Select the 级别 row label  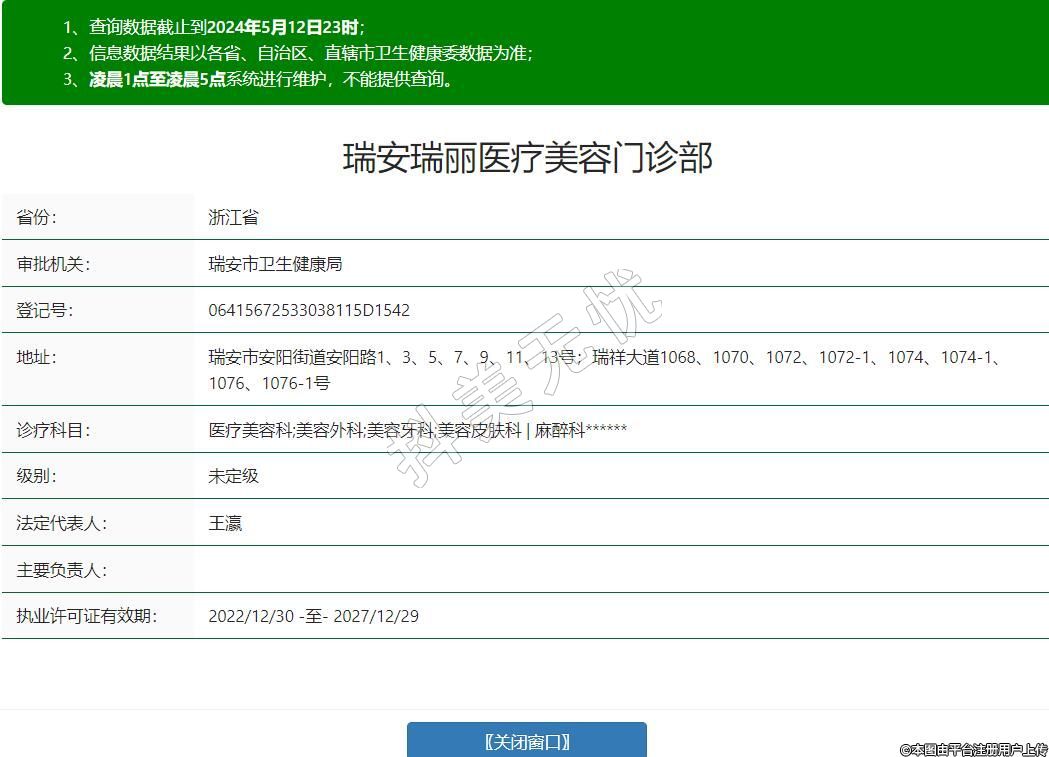pyautogui.click(x=37, y=476)
